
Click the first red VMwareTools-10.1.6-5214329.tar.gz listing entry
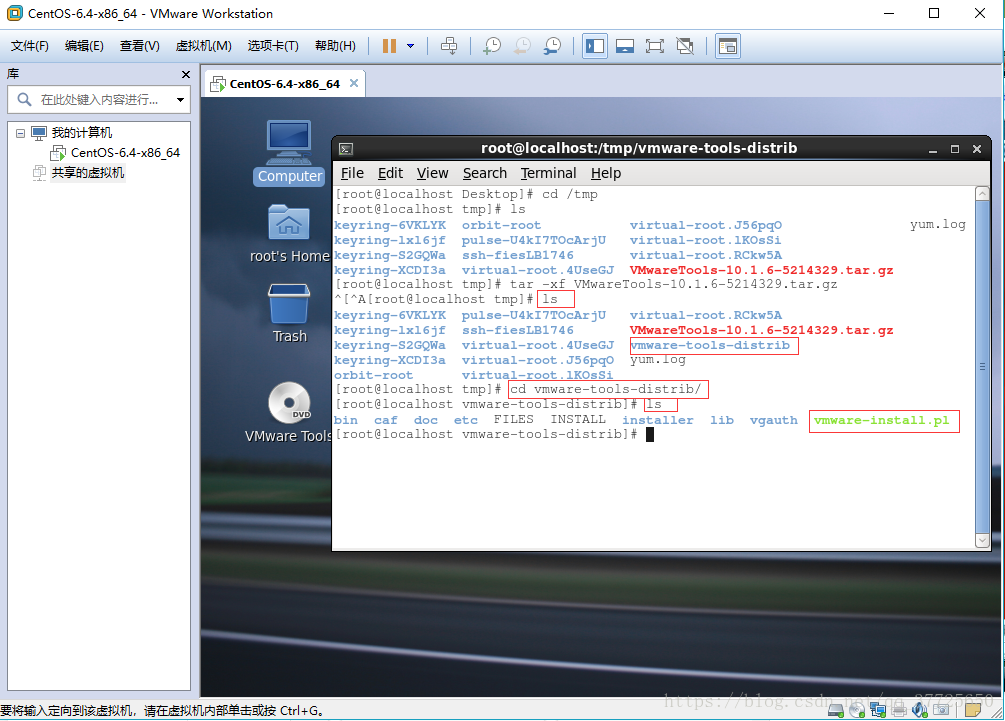coord(761,270)
